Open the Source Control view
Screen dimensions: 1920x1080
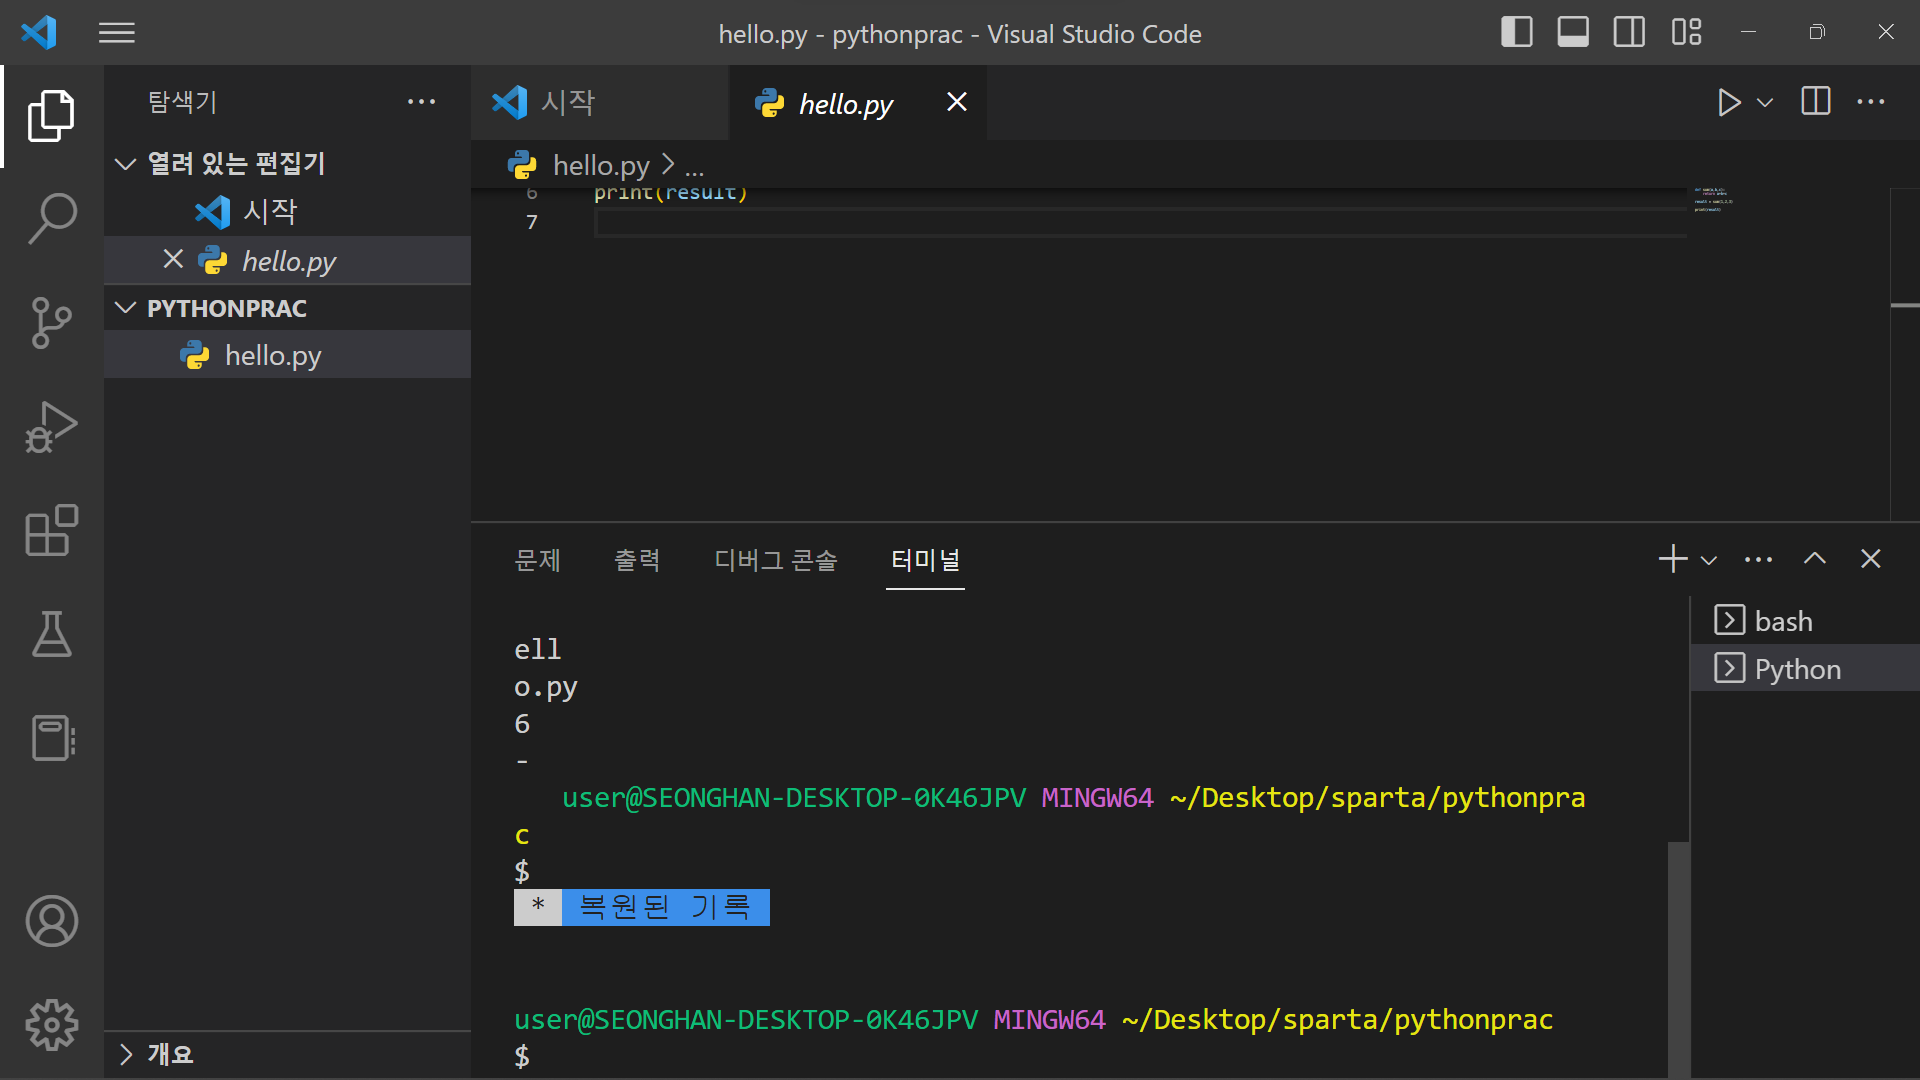pyautogui.click(x=52, y=323)
